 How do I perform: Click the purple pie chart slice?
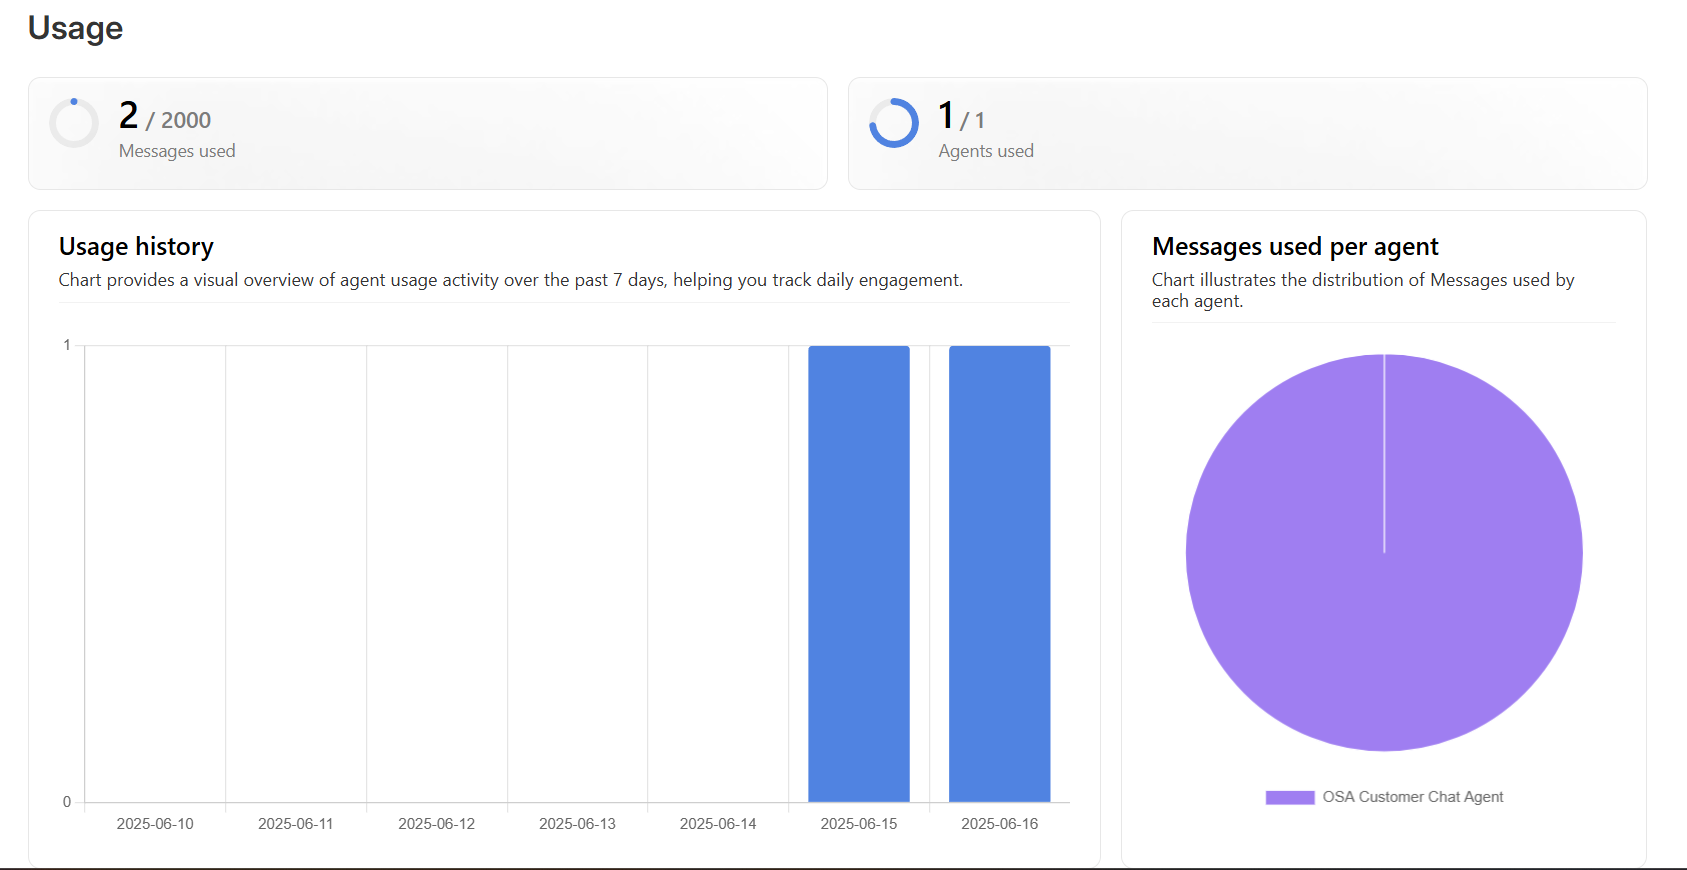point(1384,553)
